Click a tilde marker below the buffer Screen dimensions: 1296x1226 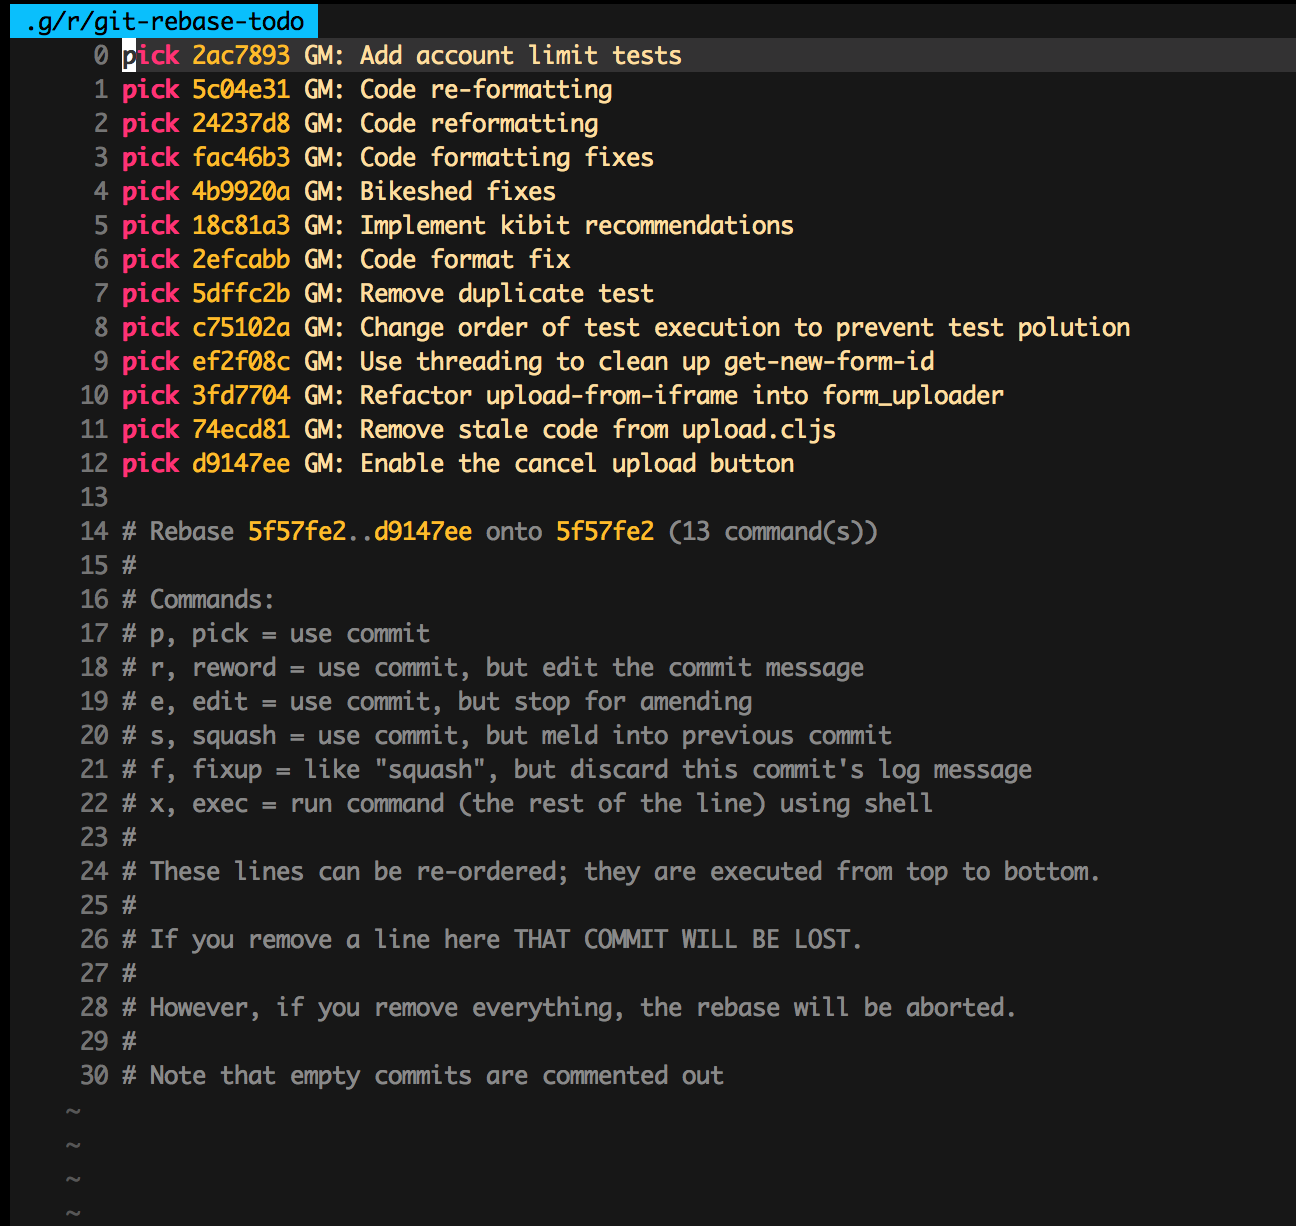click(71, 1110)
